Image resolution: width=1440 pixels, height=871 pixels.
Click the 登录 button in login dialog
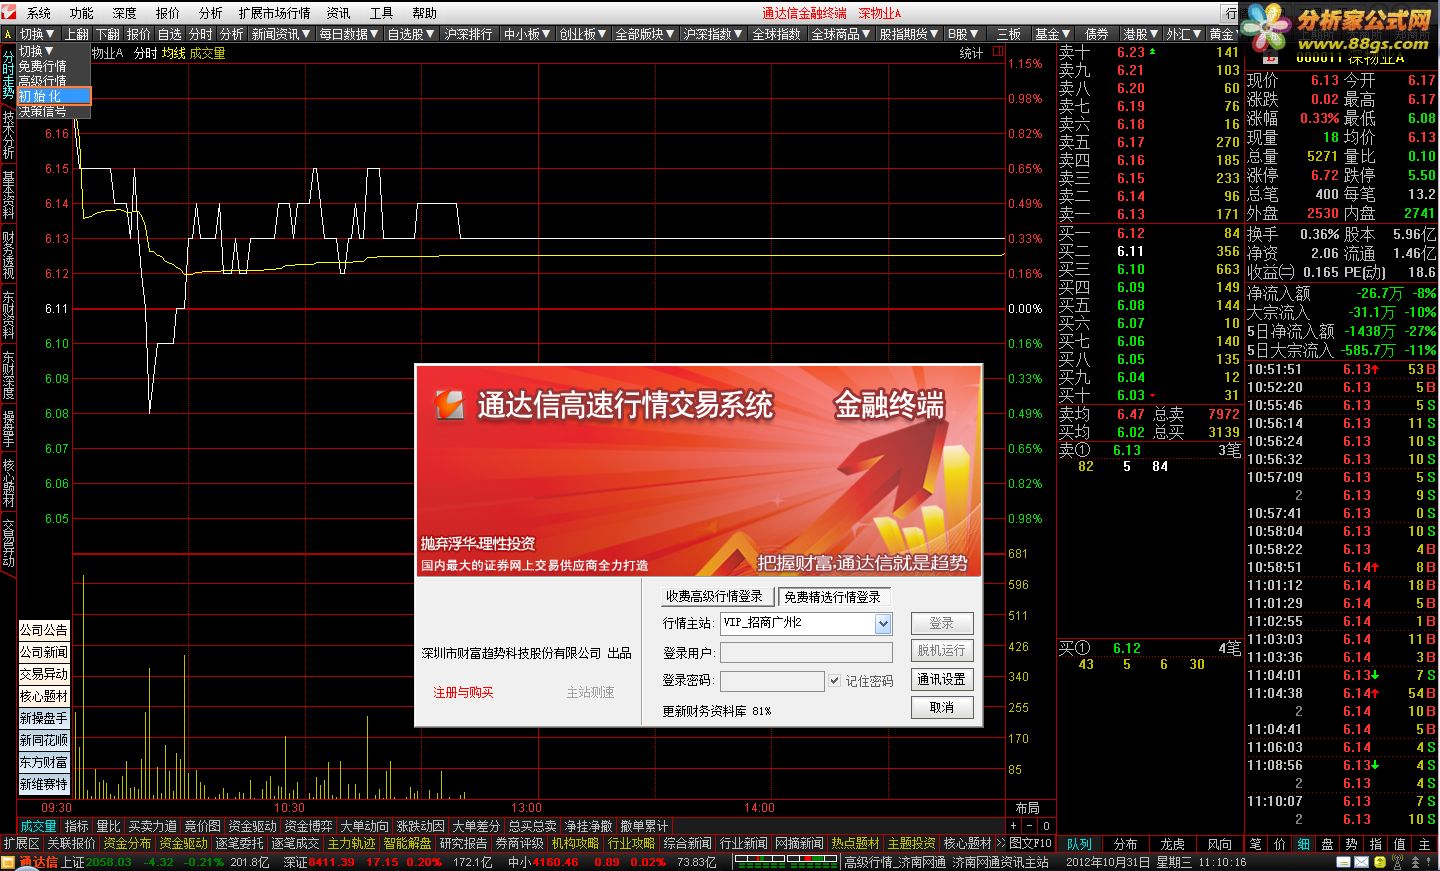[941, 623]
